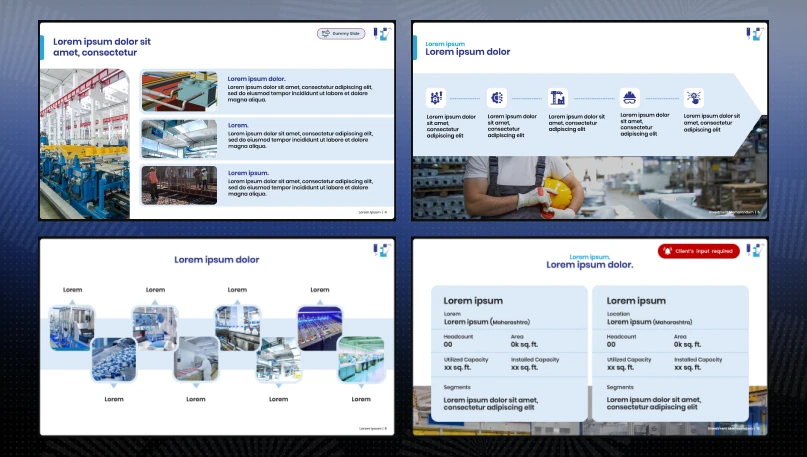Click the 'Lorem ipsum.' heading beside construction thumbnail
Viewport: 807px width, 457px height.
(x=248, y=173)
